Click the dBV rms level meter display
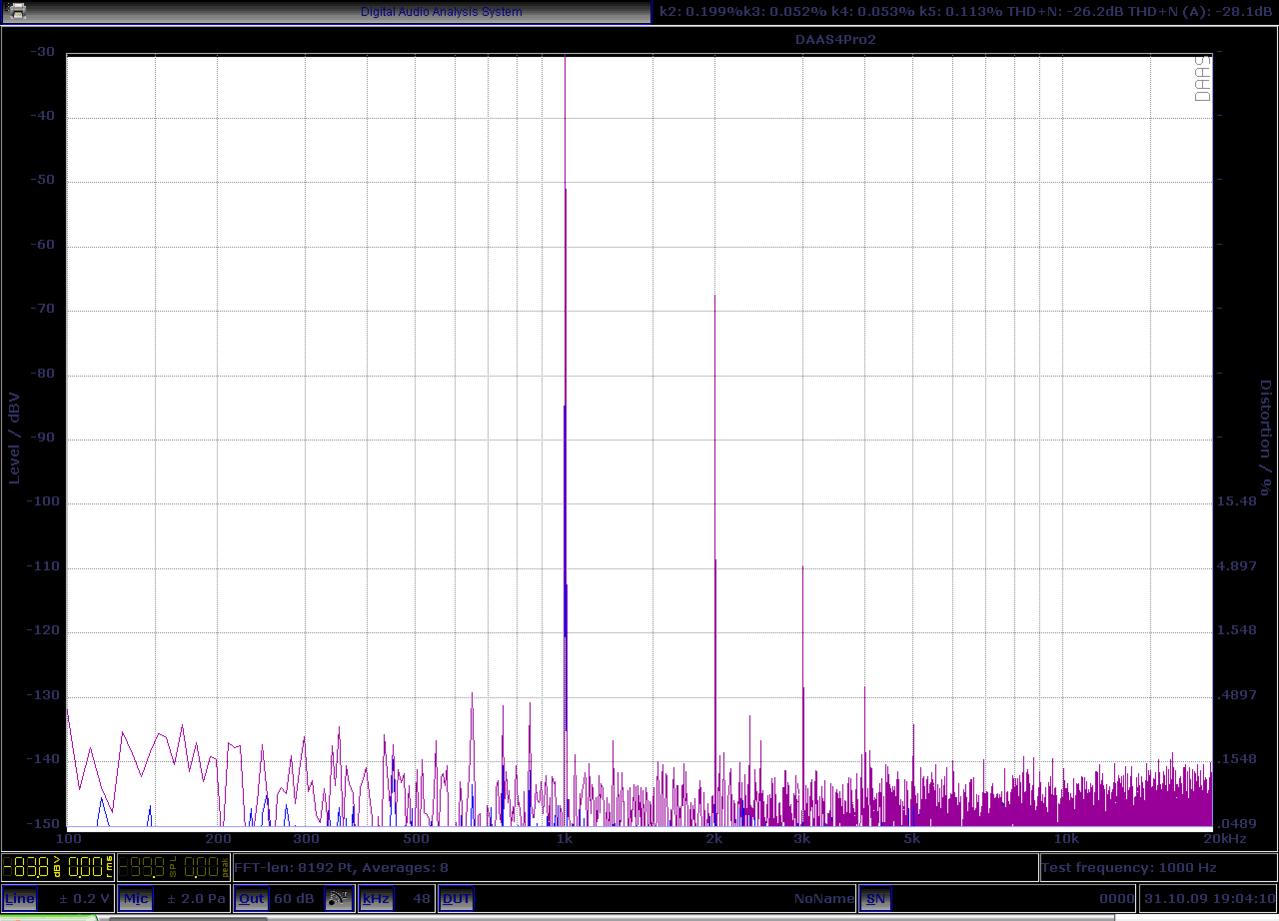 pyautogui.click(x=58, y=866)
